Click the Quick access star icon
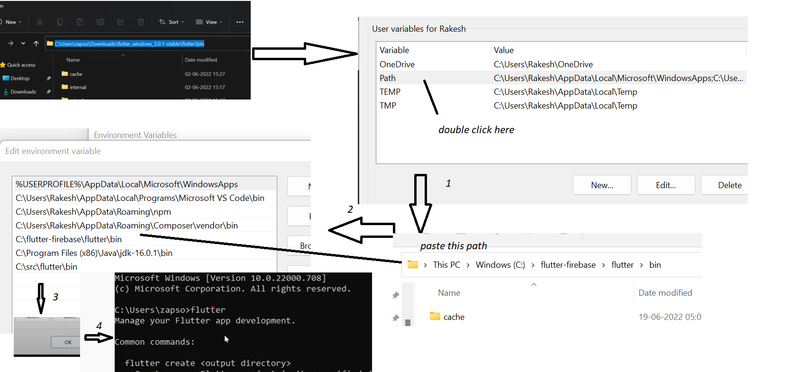800x372 pixels. (x=3, y=65)
